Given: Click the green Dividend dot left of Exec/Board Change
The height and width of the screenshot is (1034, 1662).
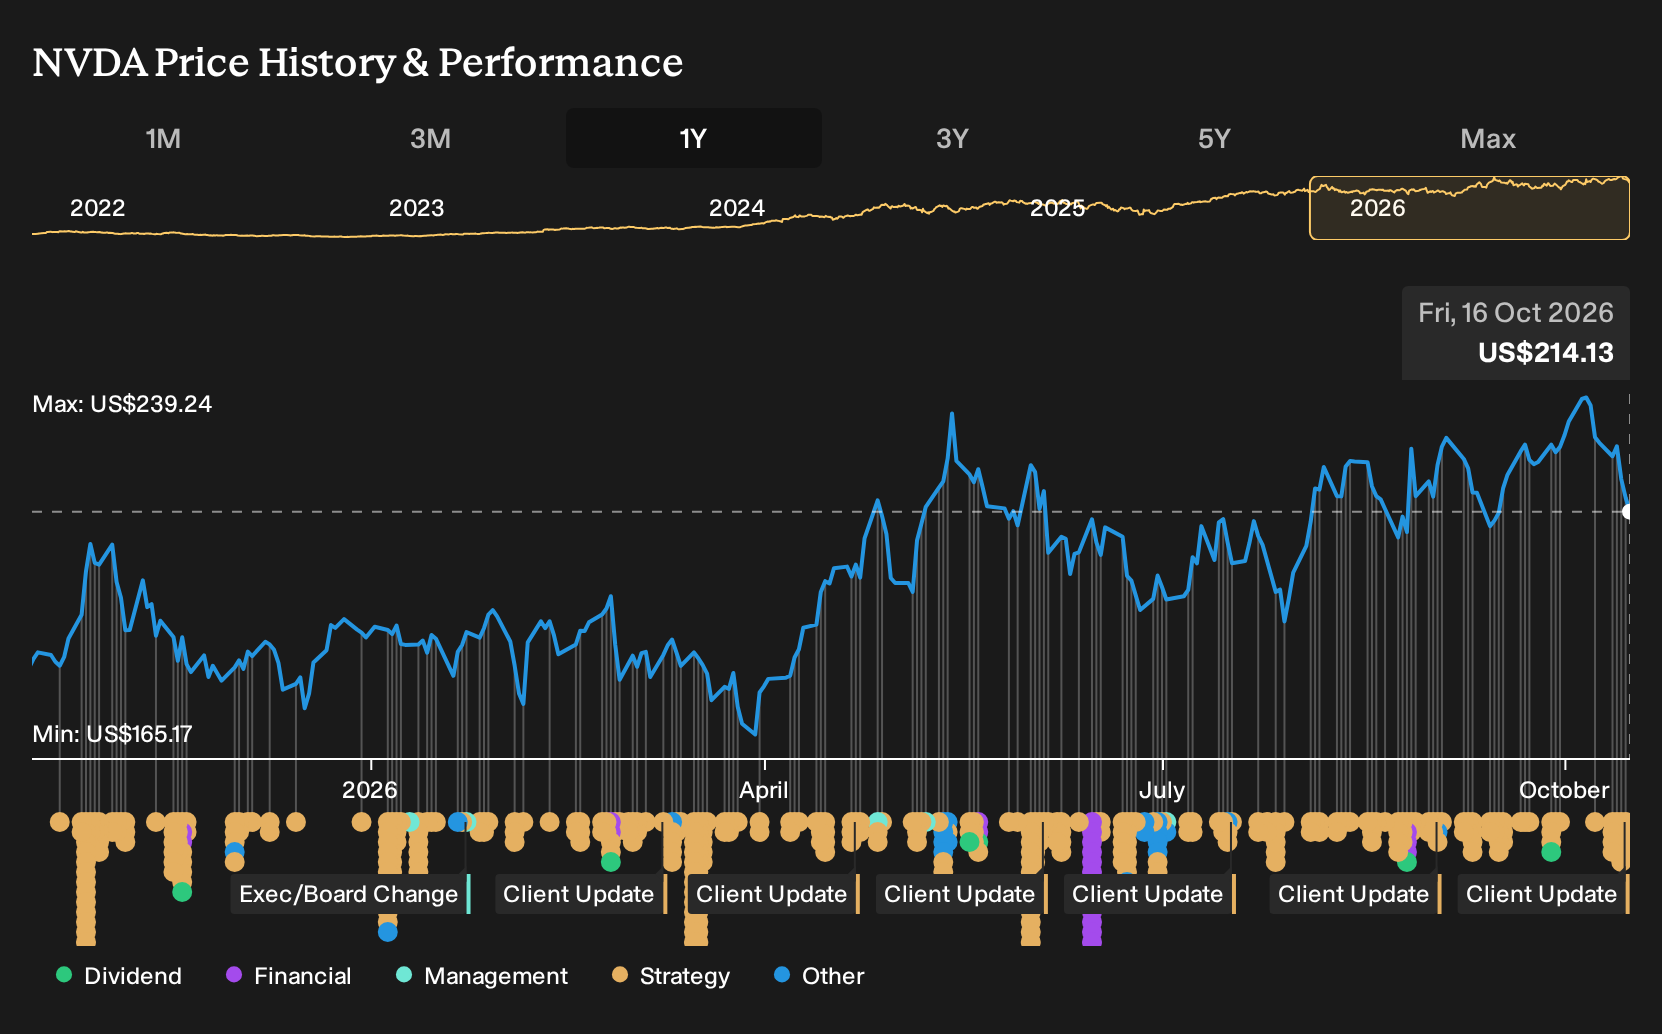Looking at the screenshot, I should point(182,892).
